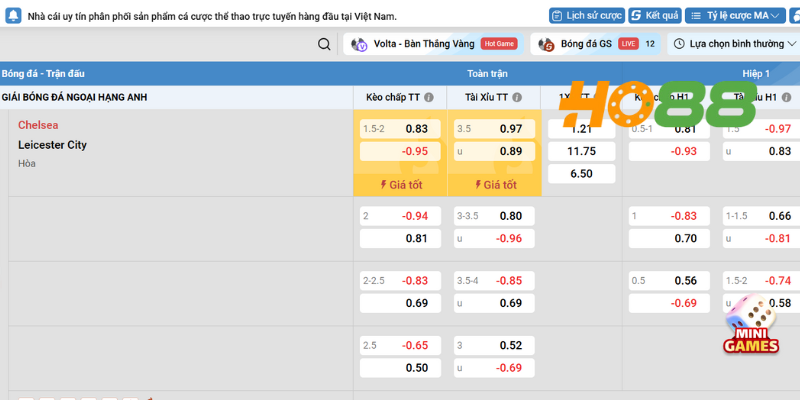Open Bóng đá GS live section
Image resolution: width=800 pixels, height=400 pixels.
click(x=595, y=44)
